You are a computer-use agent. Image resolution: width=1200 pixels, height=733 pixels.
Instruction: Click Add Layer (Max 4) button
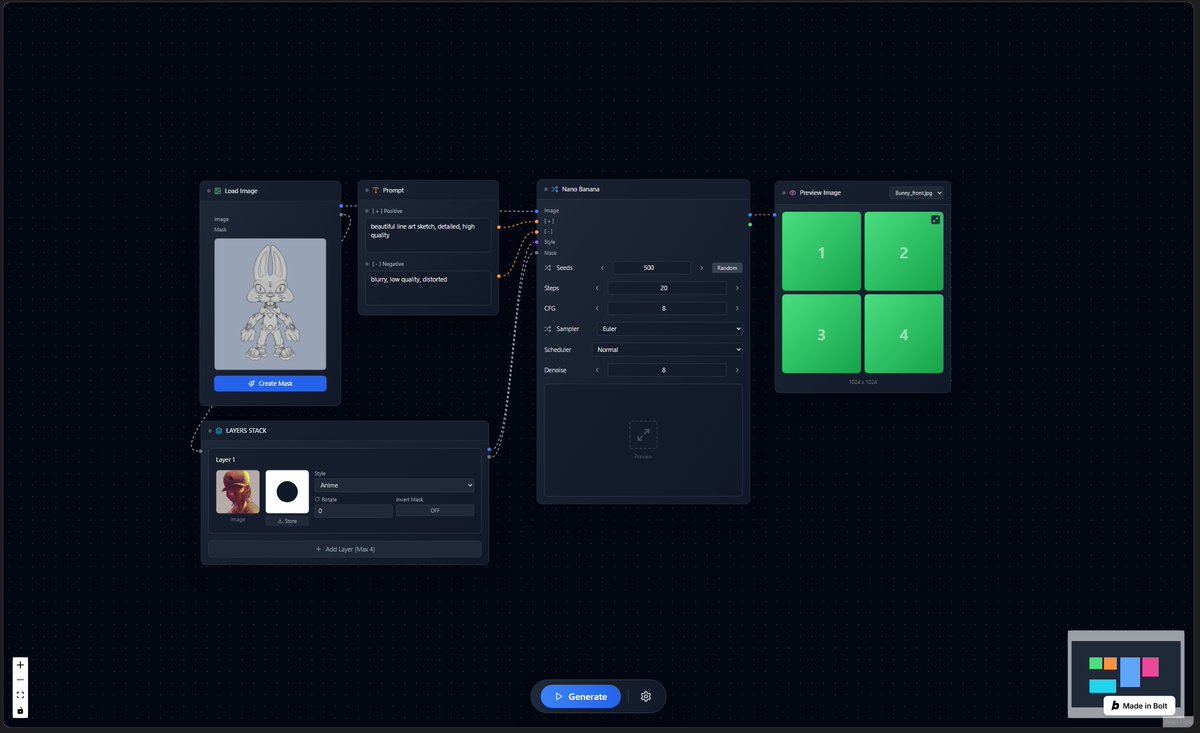pos(345,549)
